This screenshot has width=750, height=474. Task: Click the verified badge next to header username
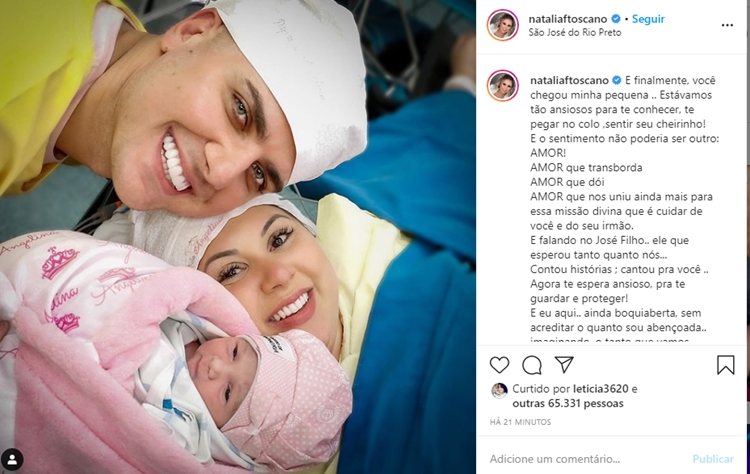[x=616, y=19]
